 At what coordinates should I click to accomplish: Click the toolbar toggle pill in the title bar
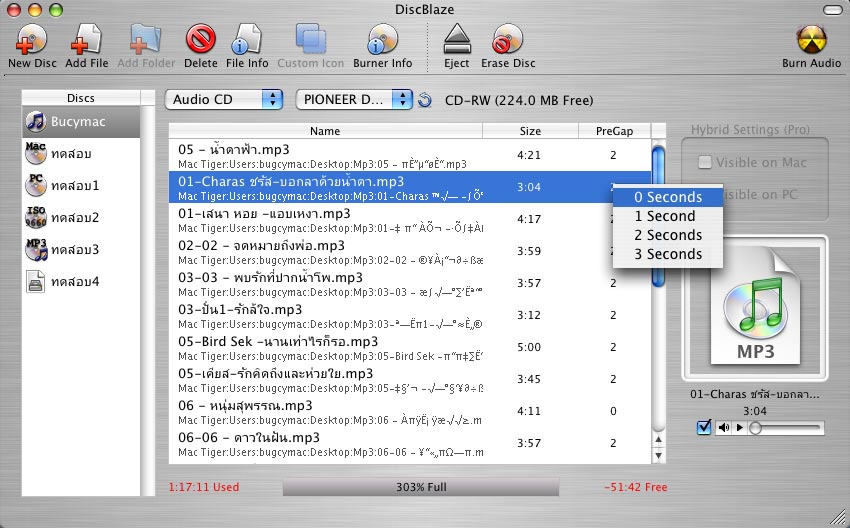[x=832, y=10]
